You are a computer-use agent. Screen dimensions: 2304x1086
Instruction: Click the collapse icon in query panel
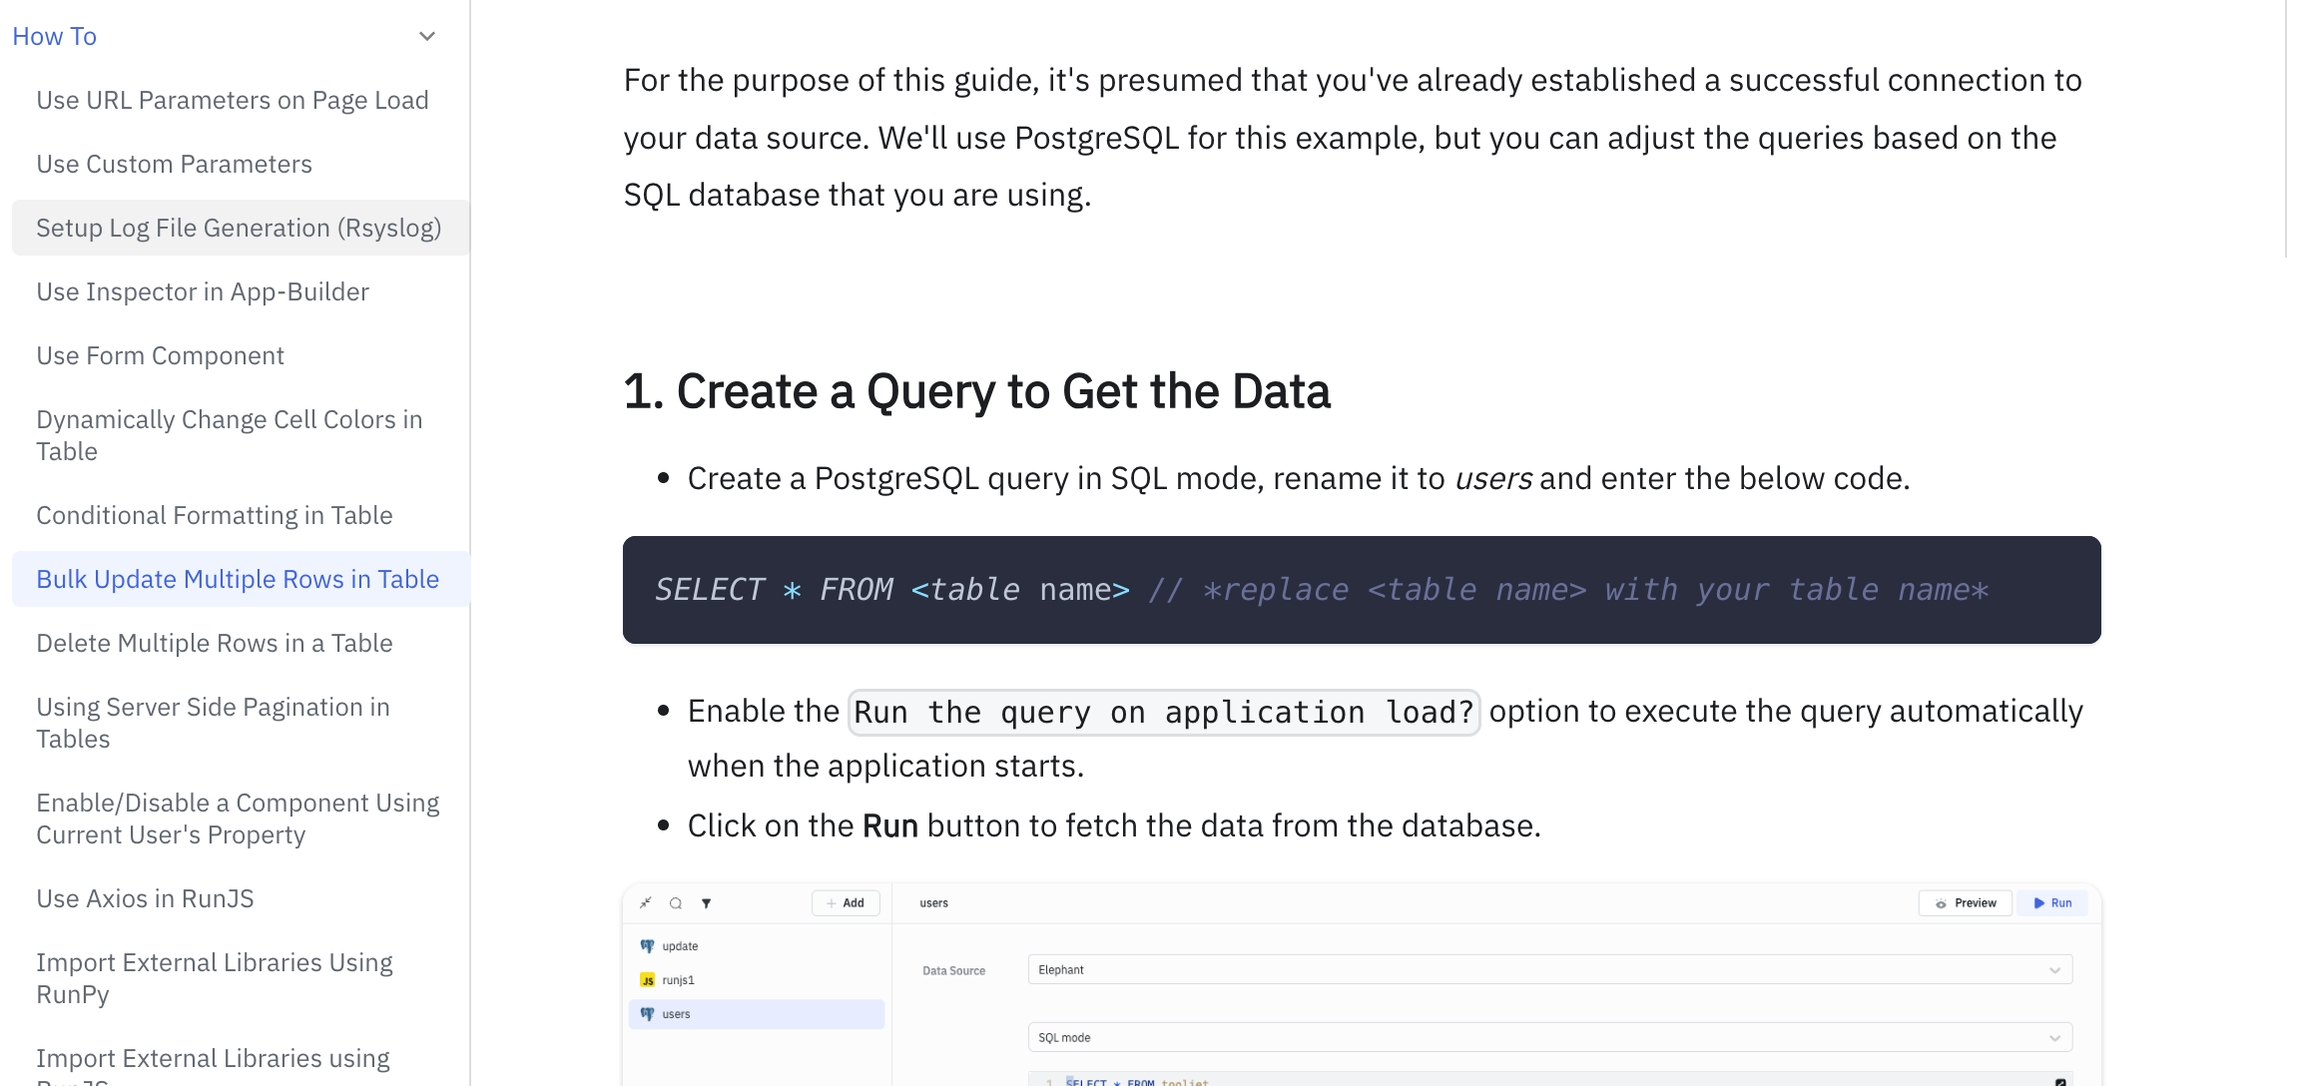tap(646, 903)
